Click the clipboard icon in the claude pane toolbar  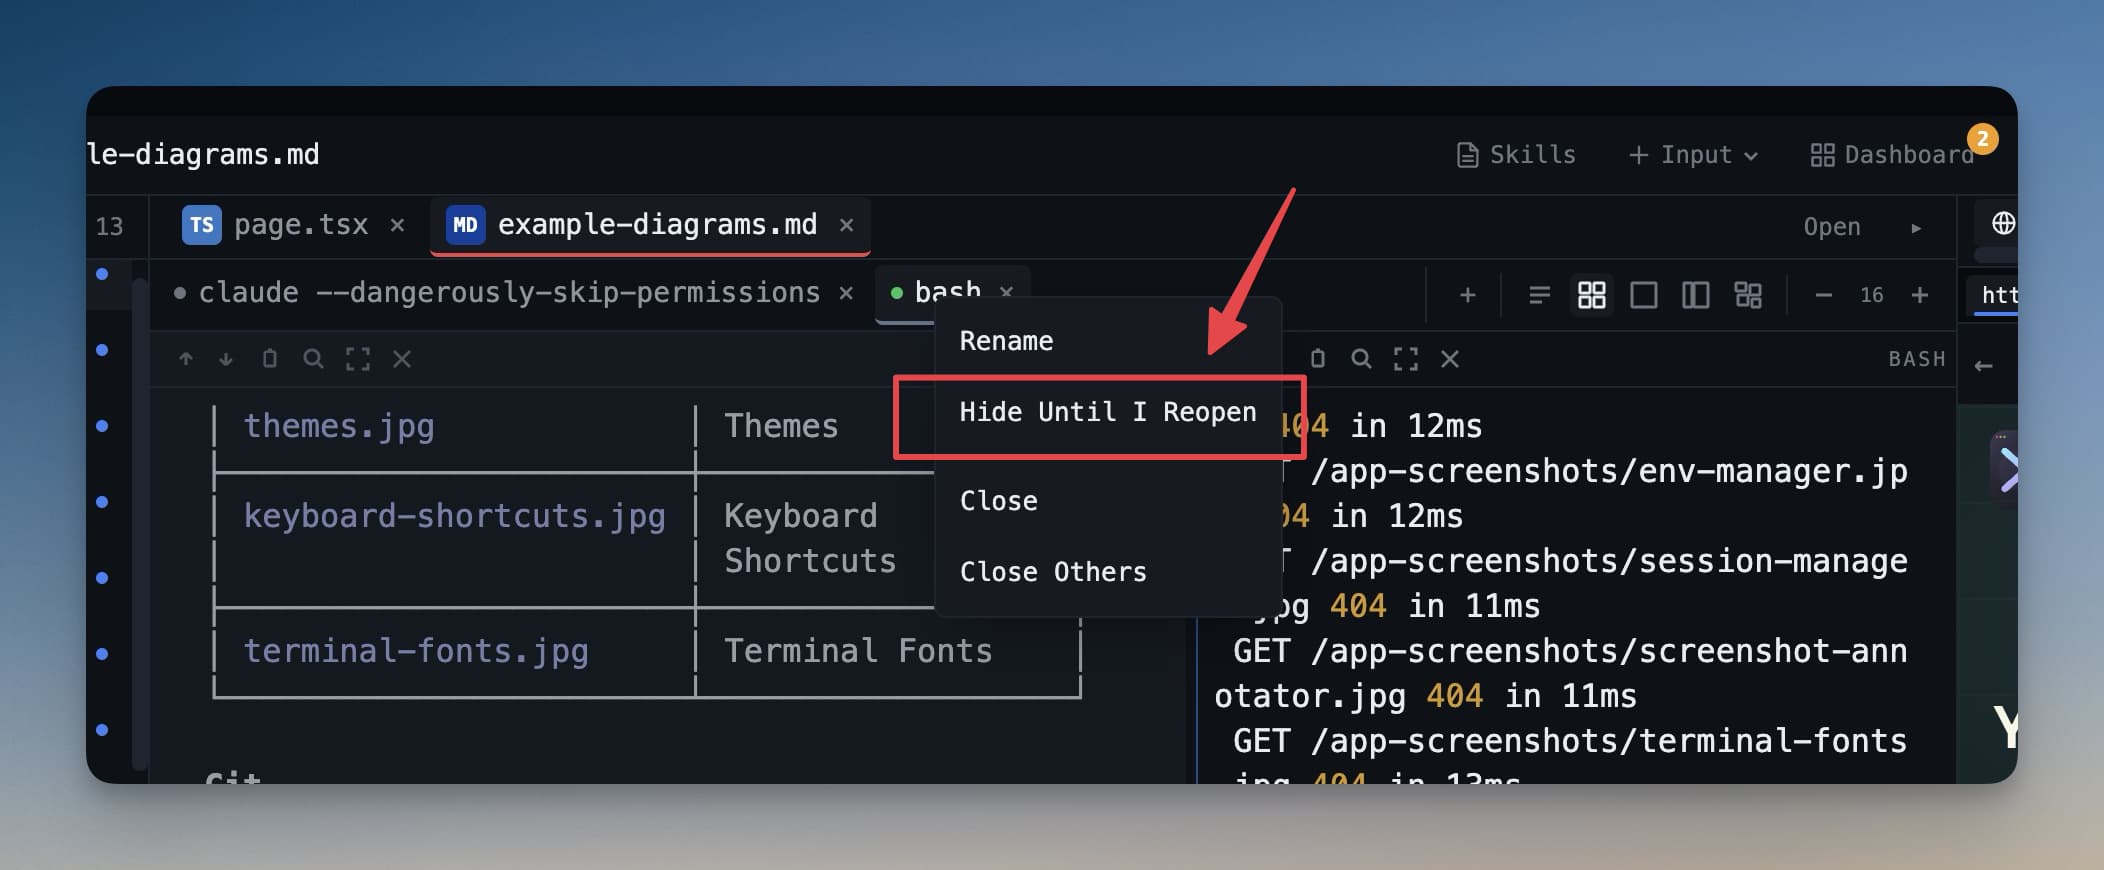coord(269,358)
